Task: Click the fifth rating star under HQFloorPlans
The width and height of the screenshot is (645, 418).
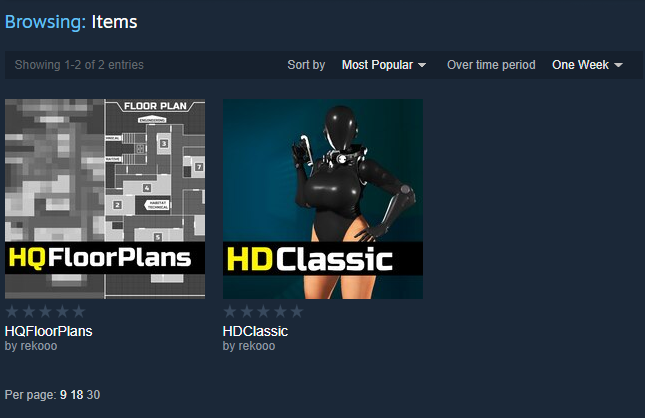Action: (79, 311)
